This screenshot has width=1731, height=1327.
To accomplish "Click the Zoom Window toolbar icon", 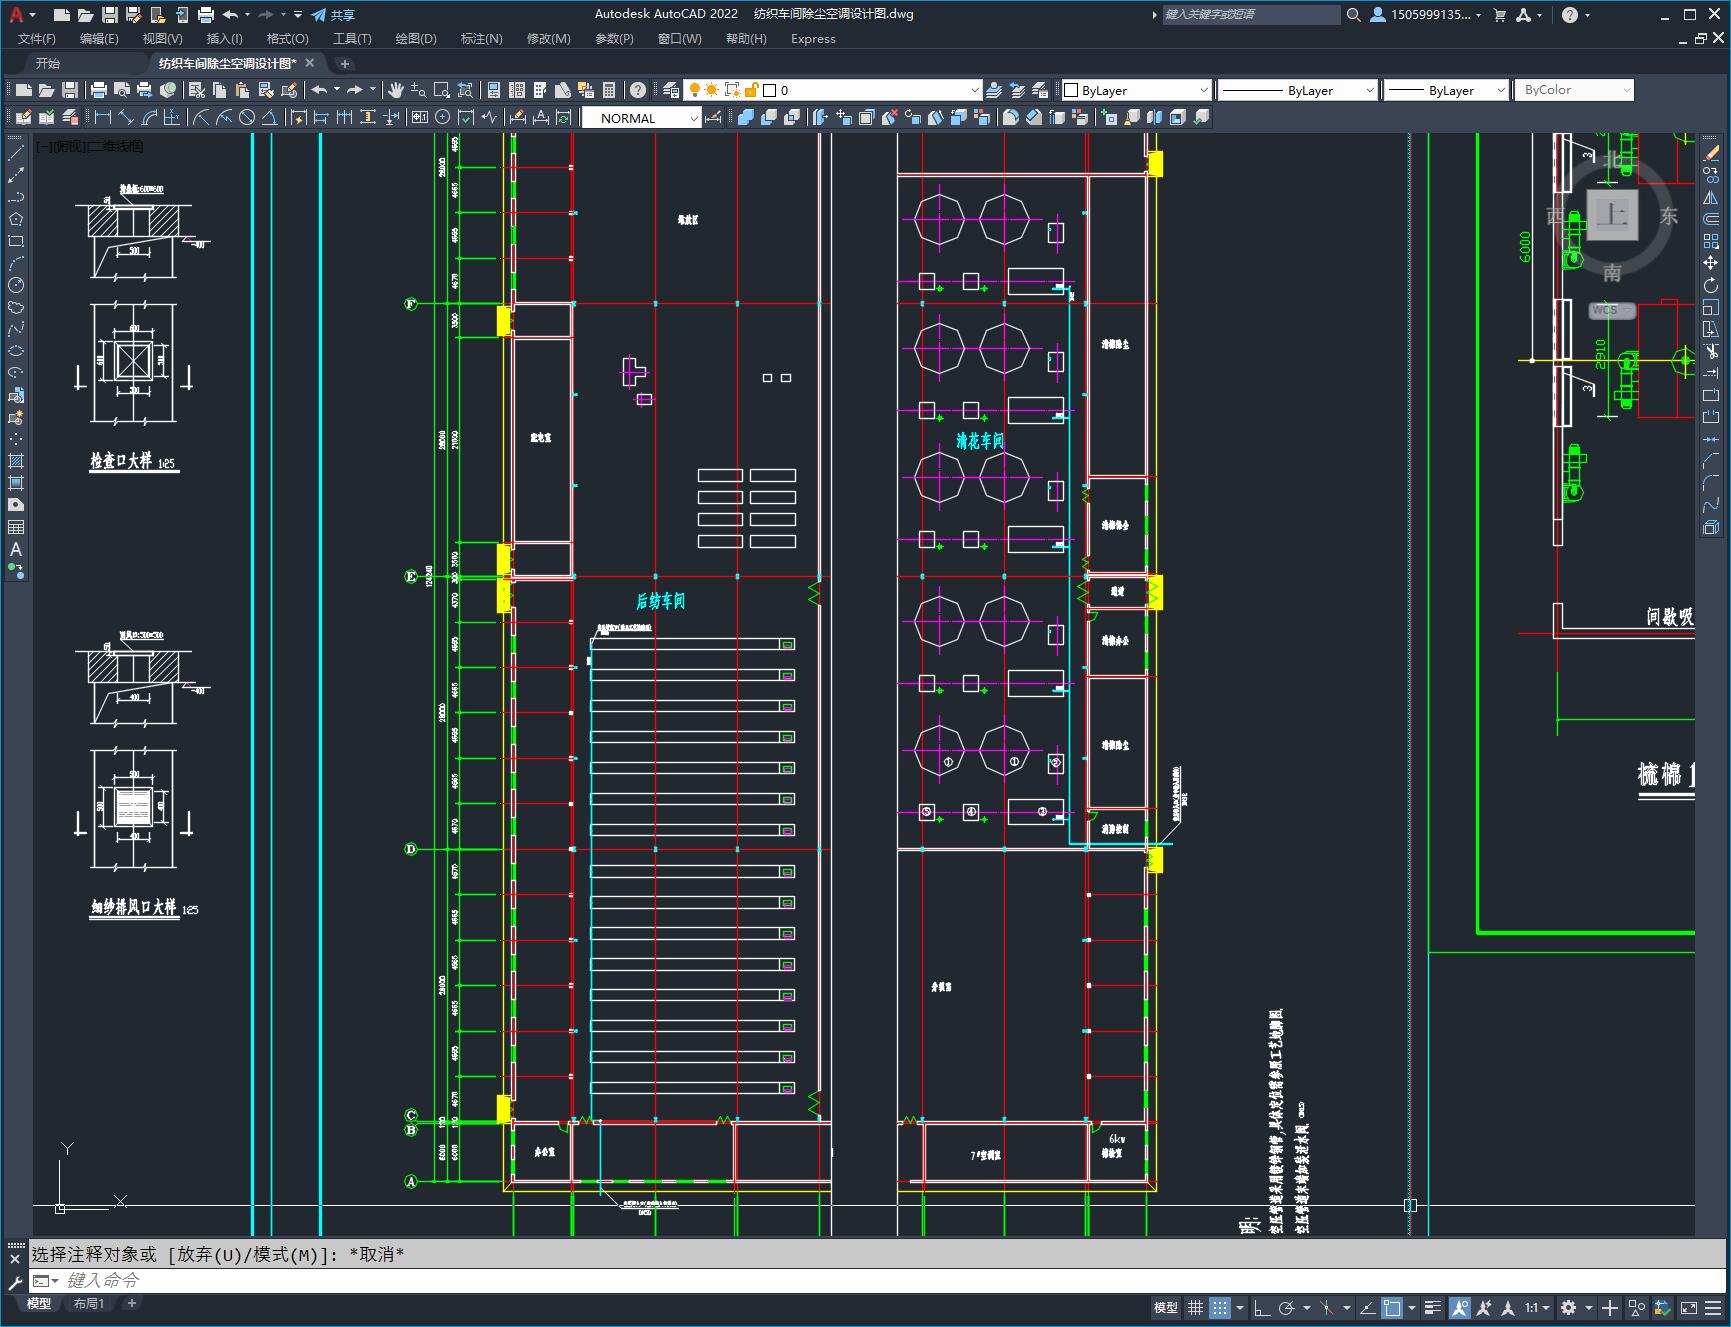I will pos(441,90).
